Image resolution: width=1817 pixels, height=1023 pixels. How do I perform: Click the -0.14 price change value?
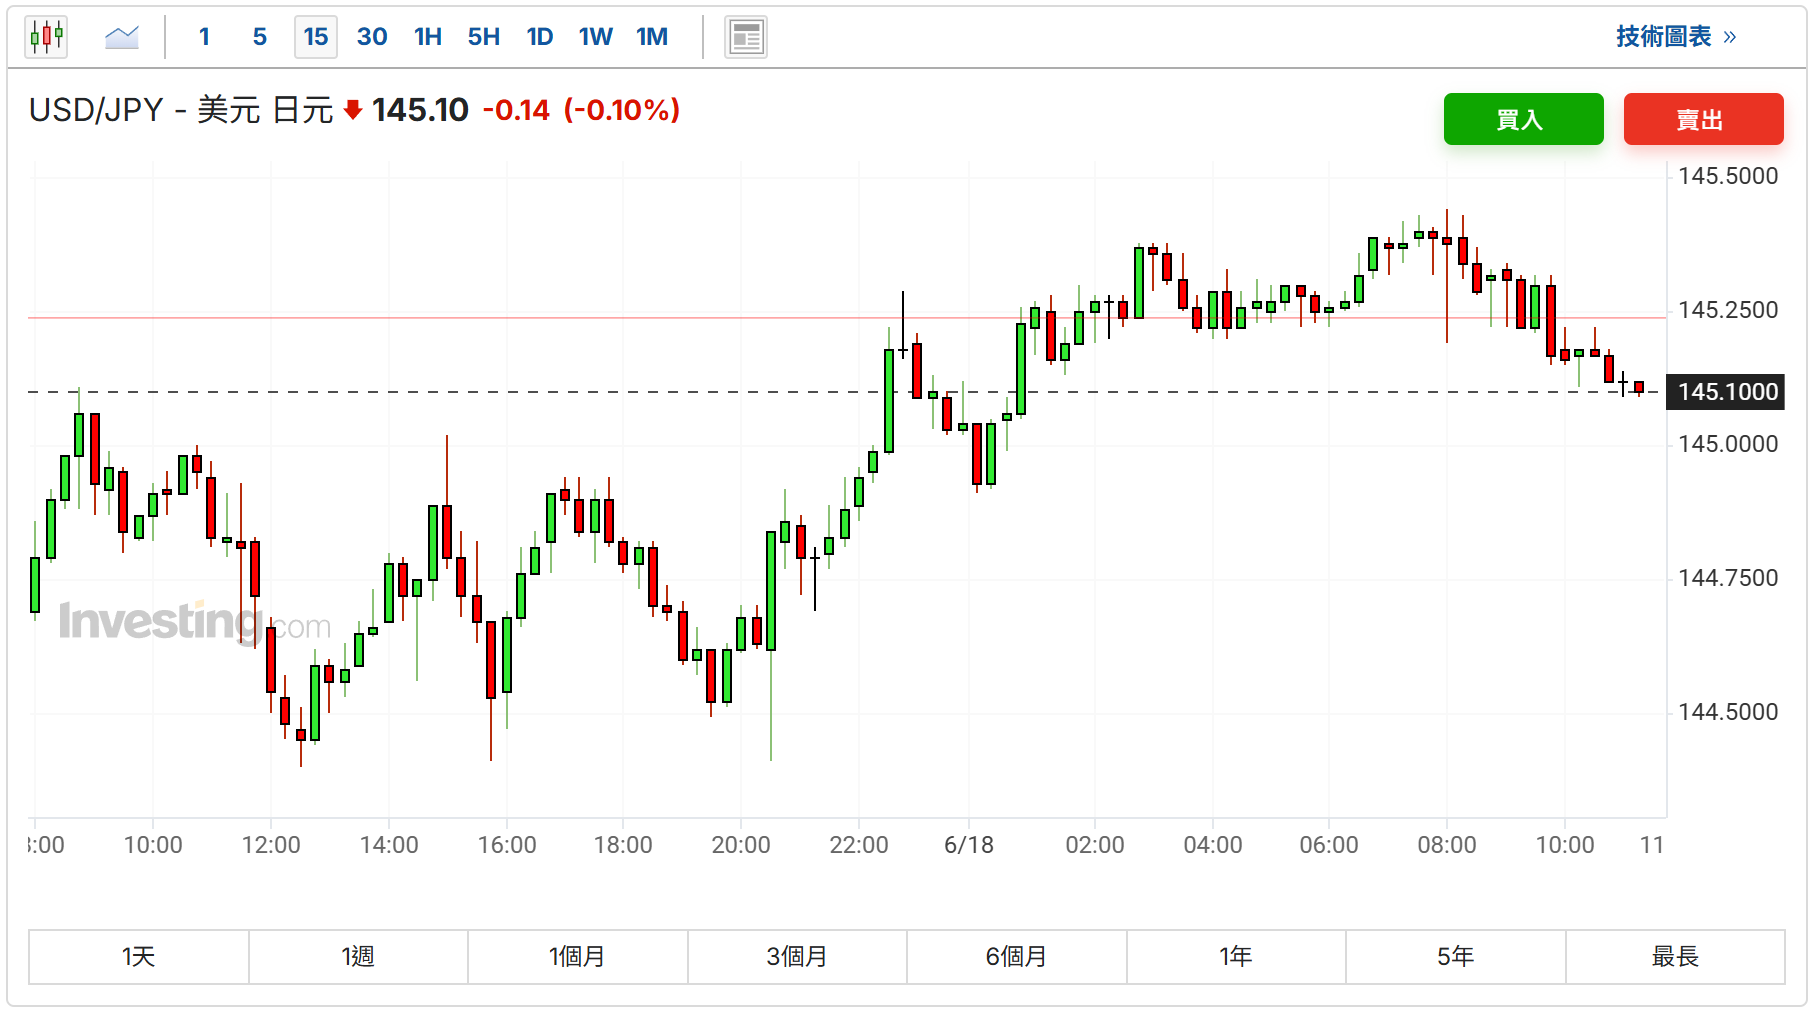pyautogui.click(x=516, y=110)
